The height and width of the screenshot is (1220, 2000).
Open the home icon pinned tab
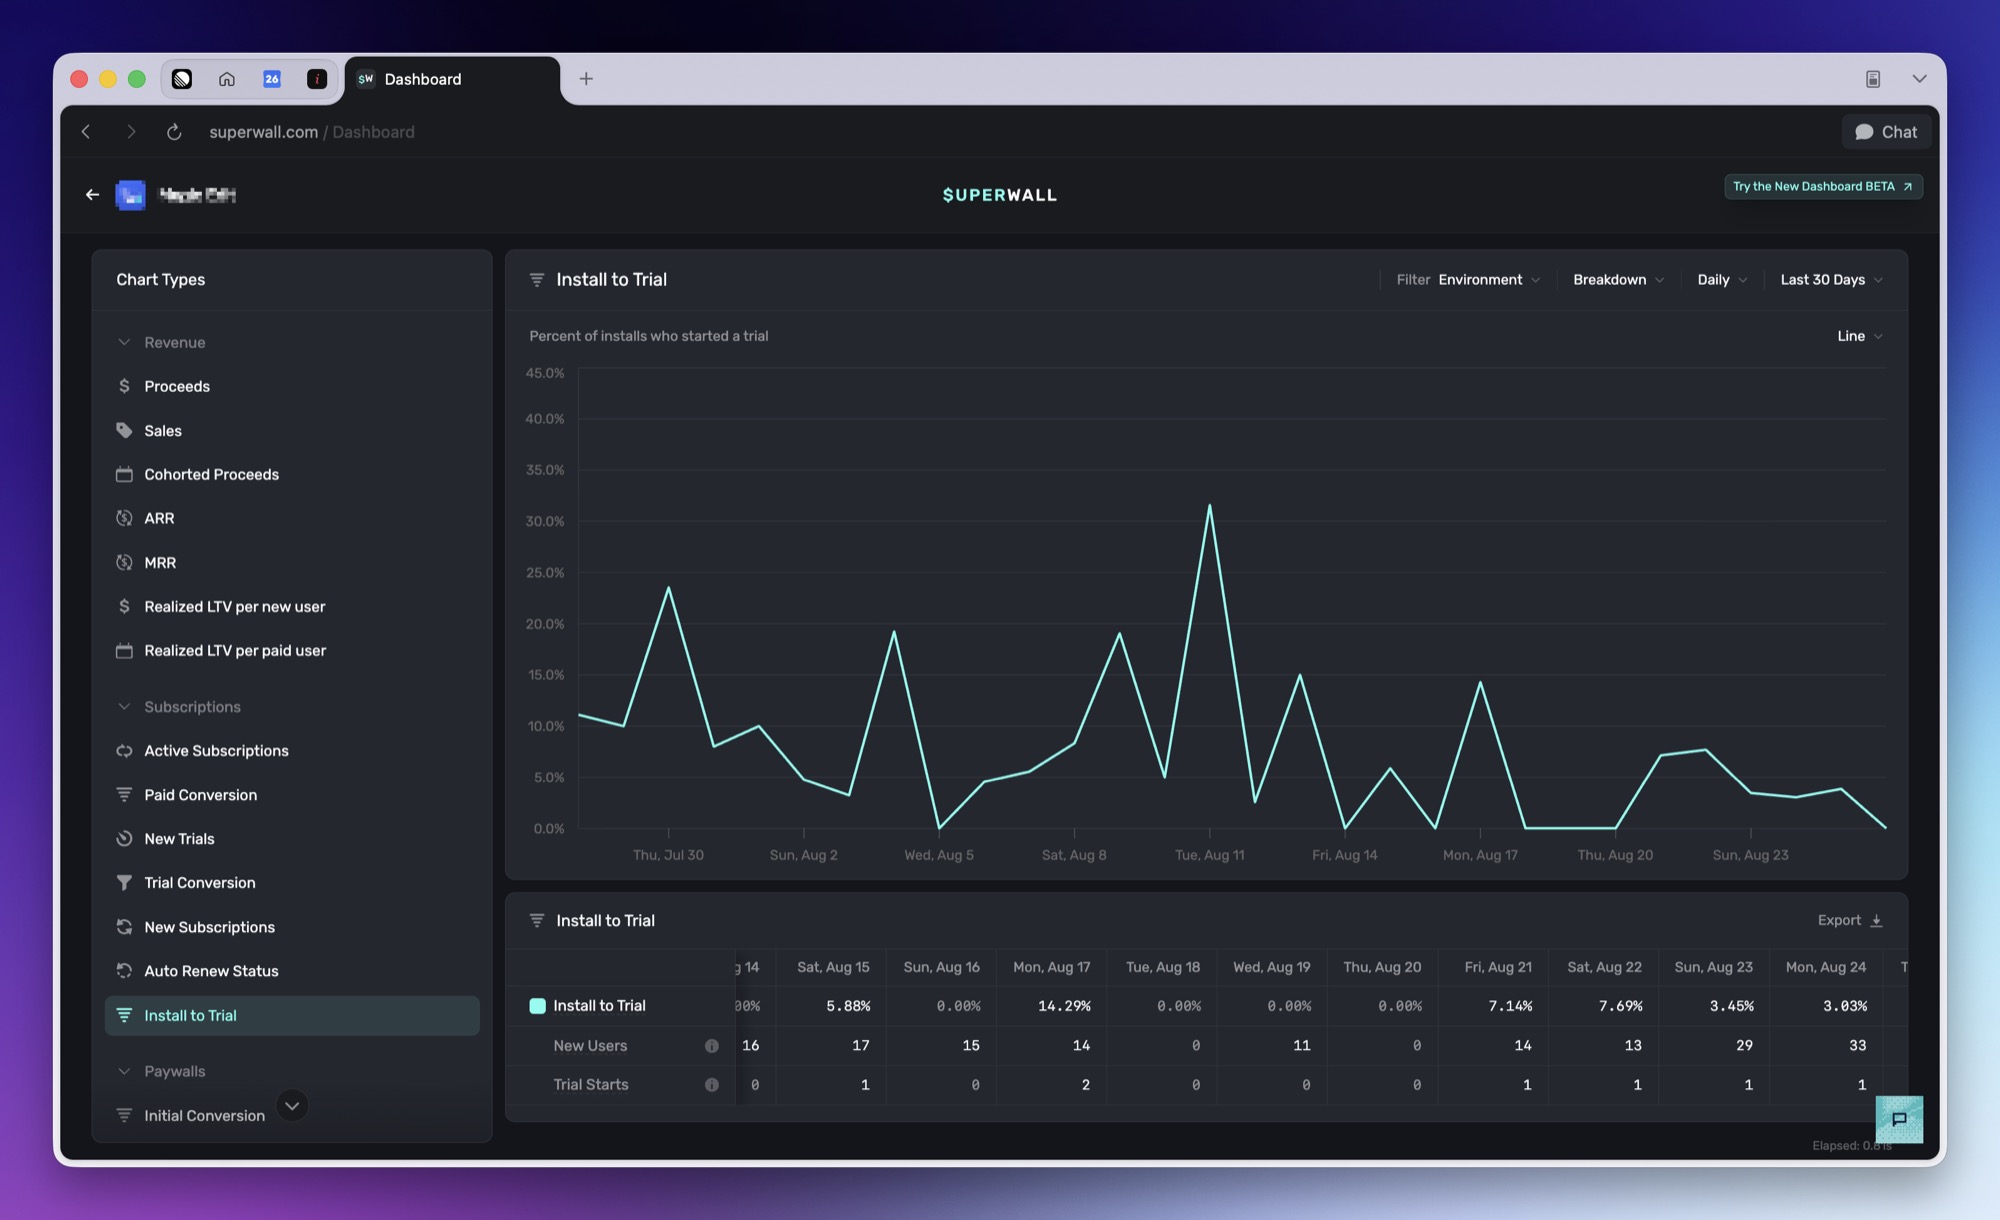click(227, 79)
